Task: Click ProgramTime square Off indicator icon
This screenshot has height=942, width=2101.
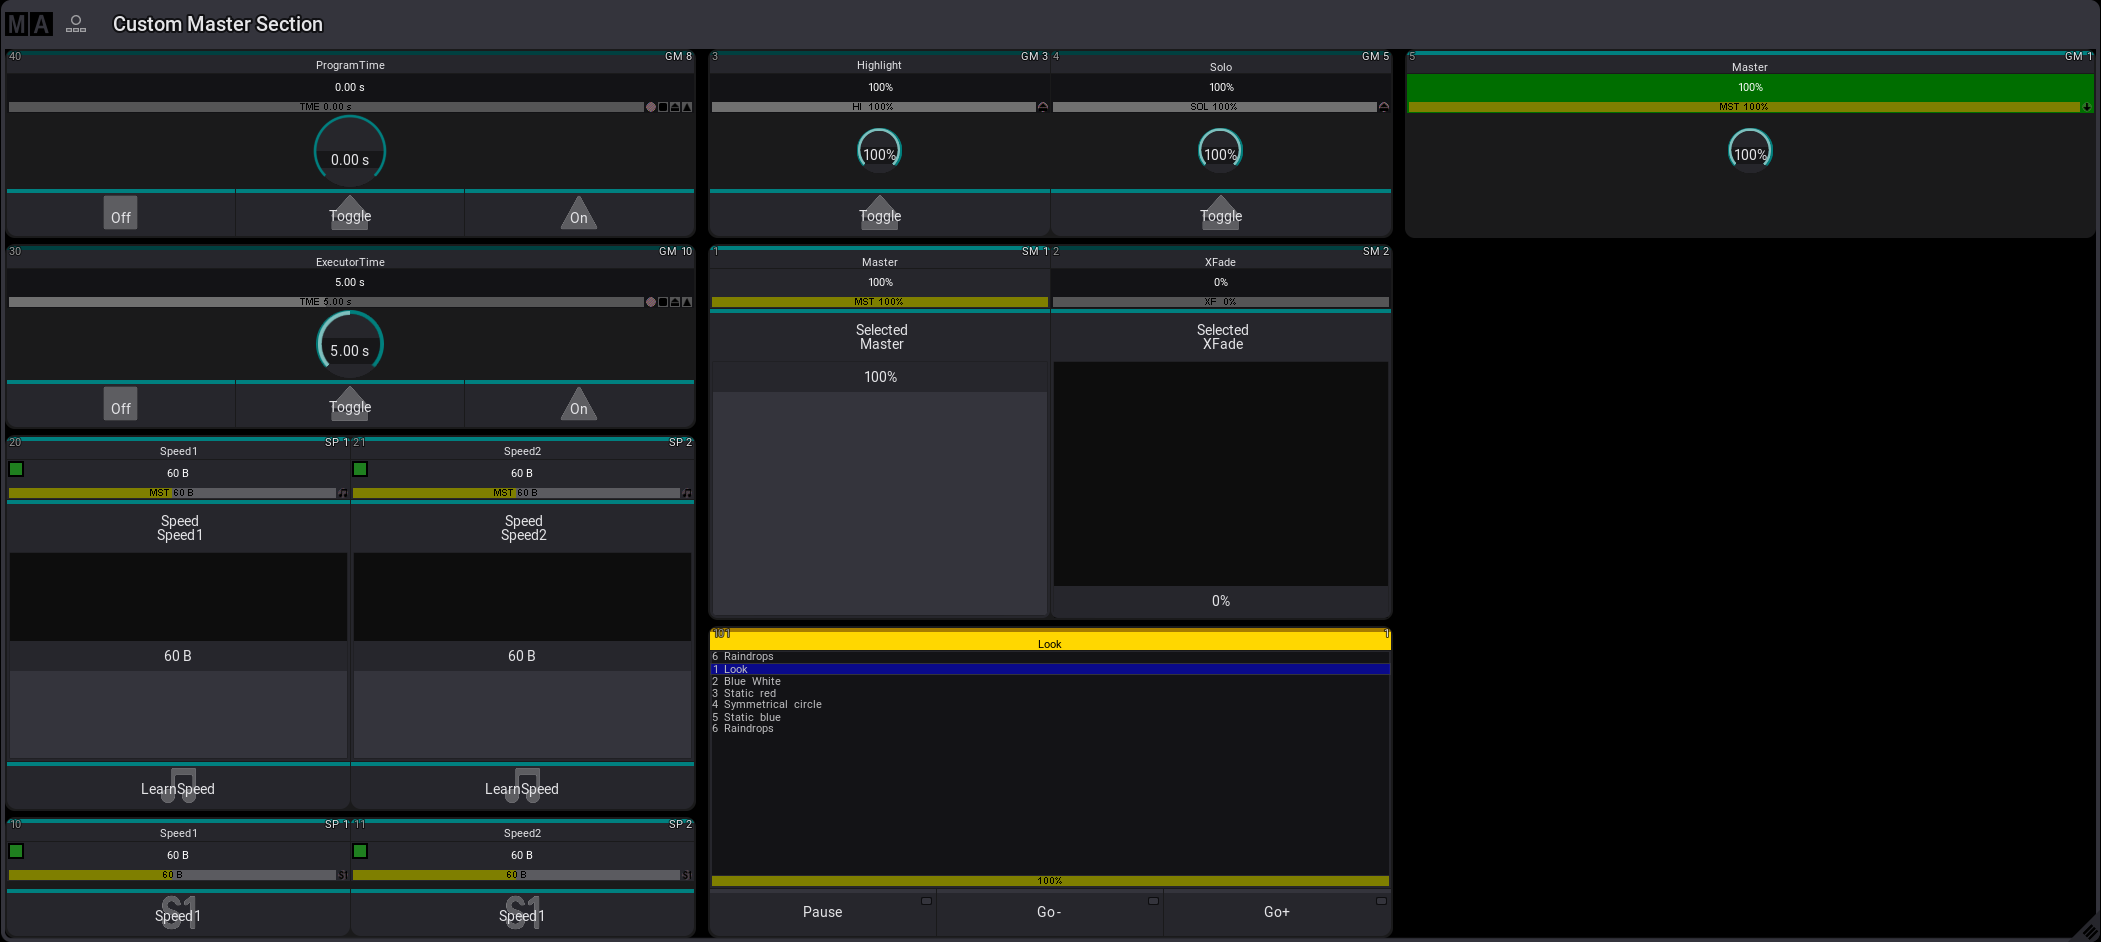Action: [663, 107]
